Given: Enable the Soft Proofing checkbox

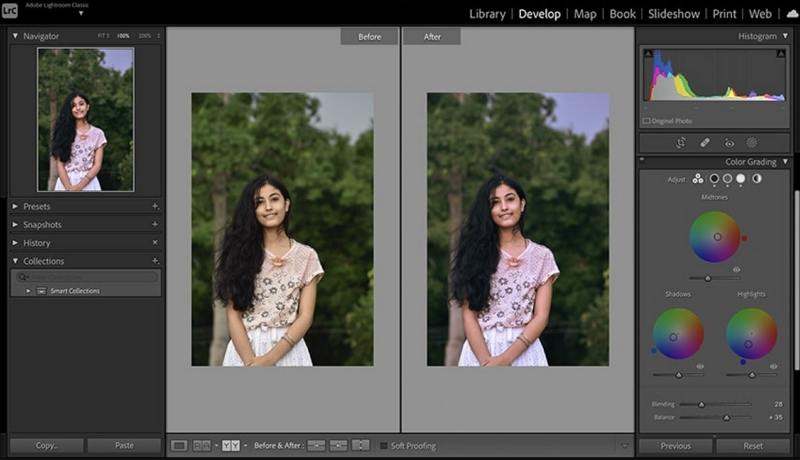Looking at the screenshot, I should [x=384, y=446].
